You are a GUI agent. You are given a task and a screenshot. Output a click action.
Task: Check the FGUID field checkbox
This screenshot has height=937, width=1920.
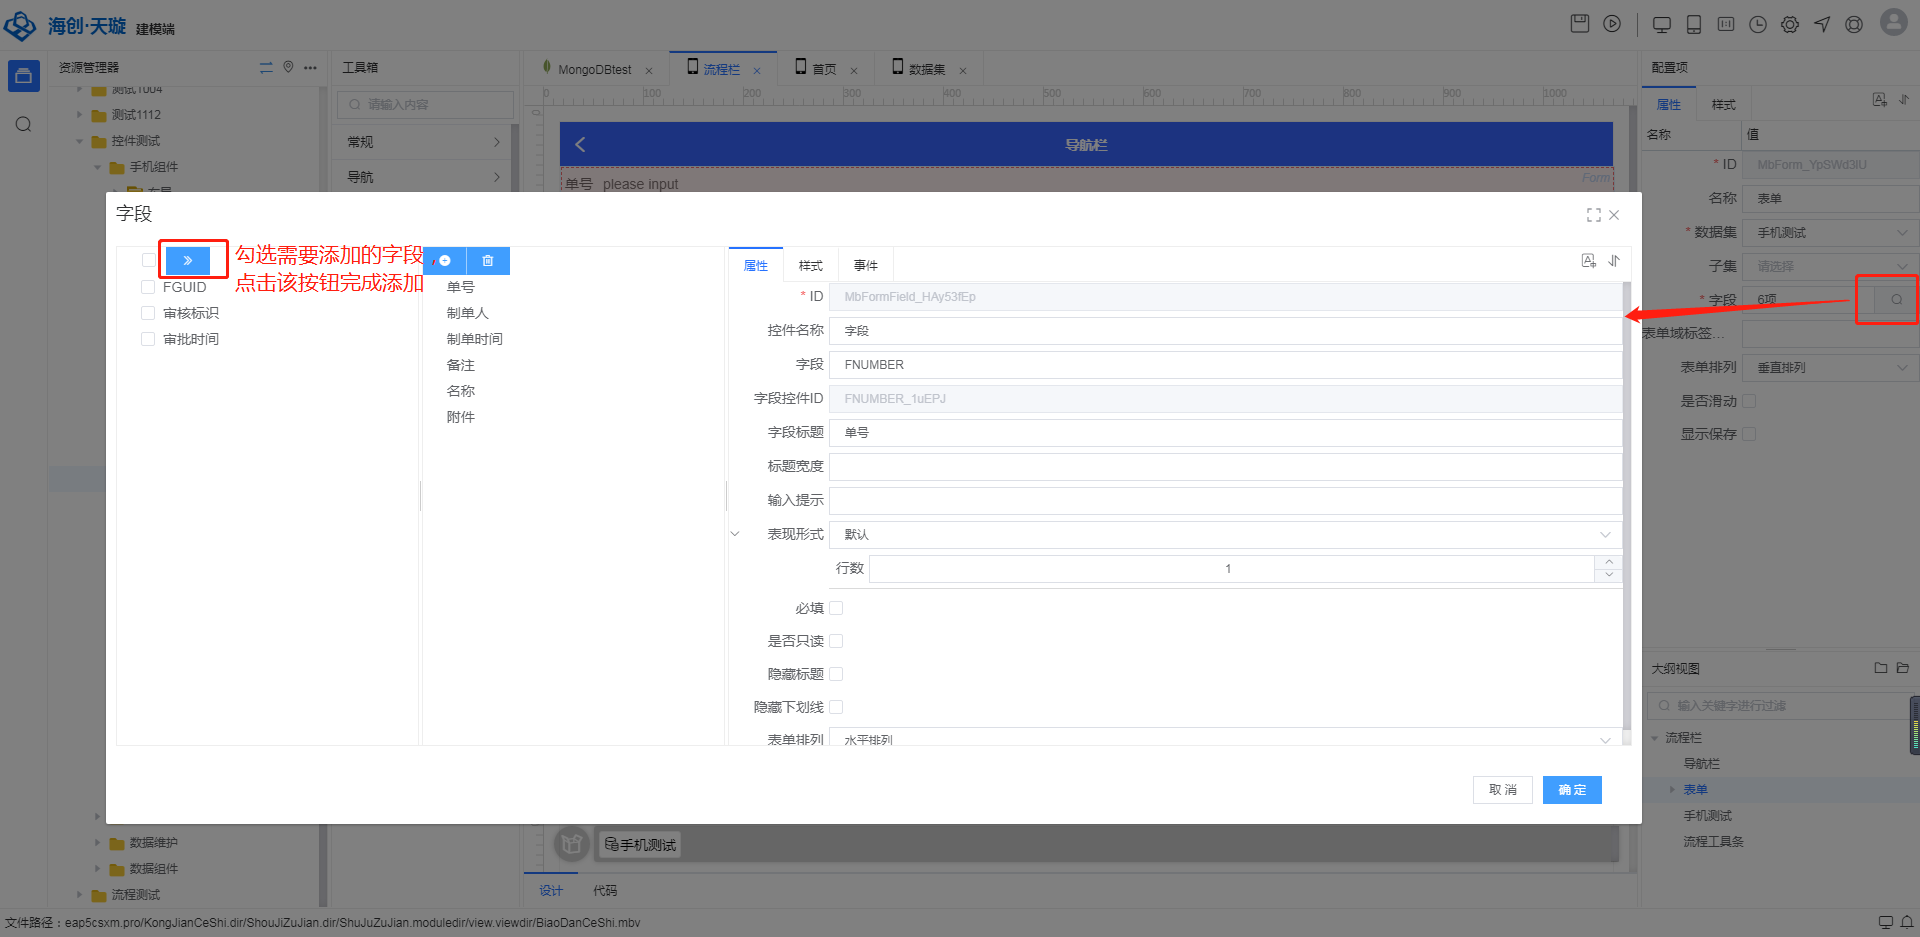click(x=148, y=287)
